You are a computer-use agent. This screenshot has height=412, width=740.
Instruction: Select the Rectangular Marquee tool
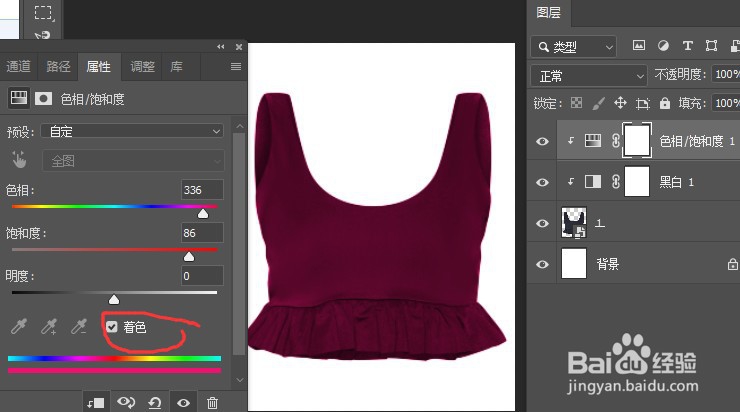click(x=44, y=13)
